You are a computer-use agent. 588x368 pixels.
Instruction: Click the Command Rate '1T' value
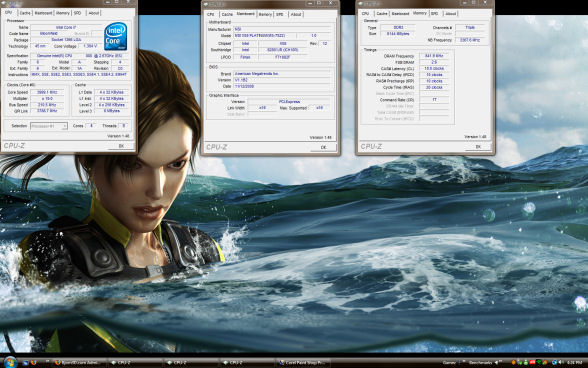[x=434, y=100]
